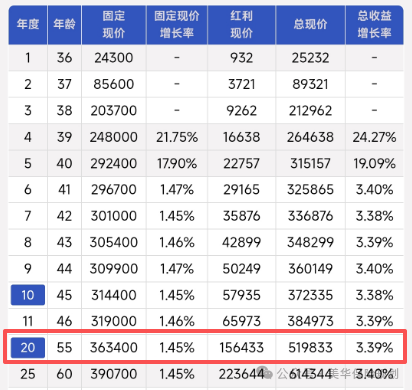Click total return rate 24.27%
The width and height of the screenshot is (412, 390).
pos(374,137)
